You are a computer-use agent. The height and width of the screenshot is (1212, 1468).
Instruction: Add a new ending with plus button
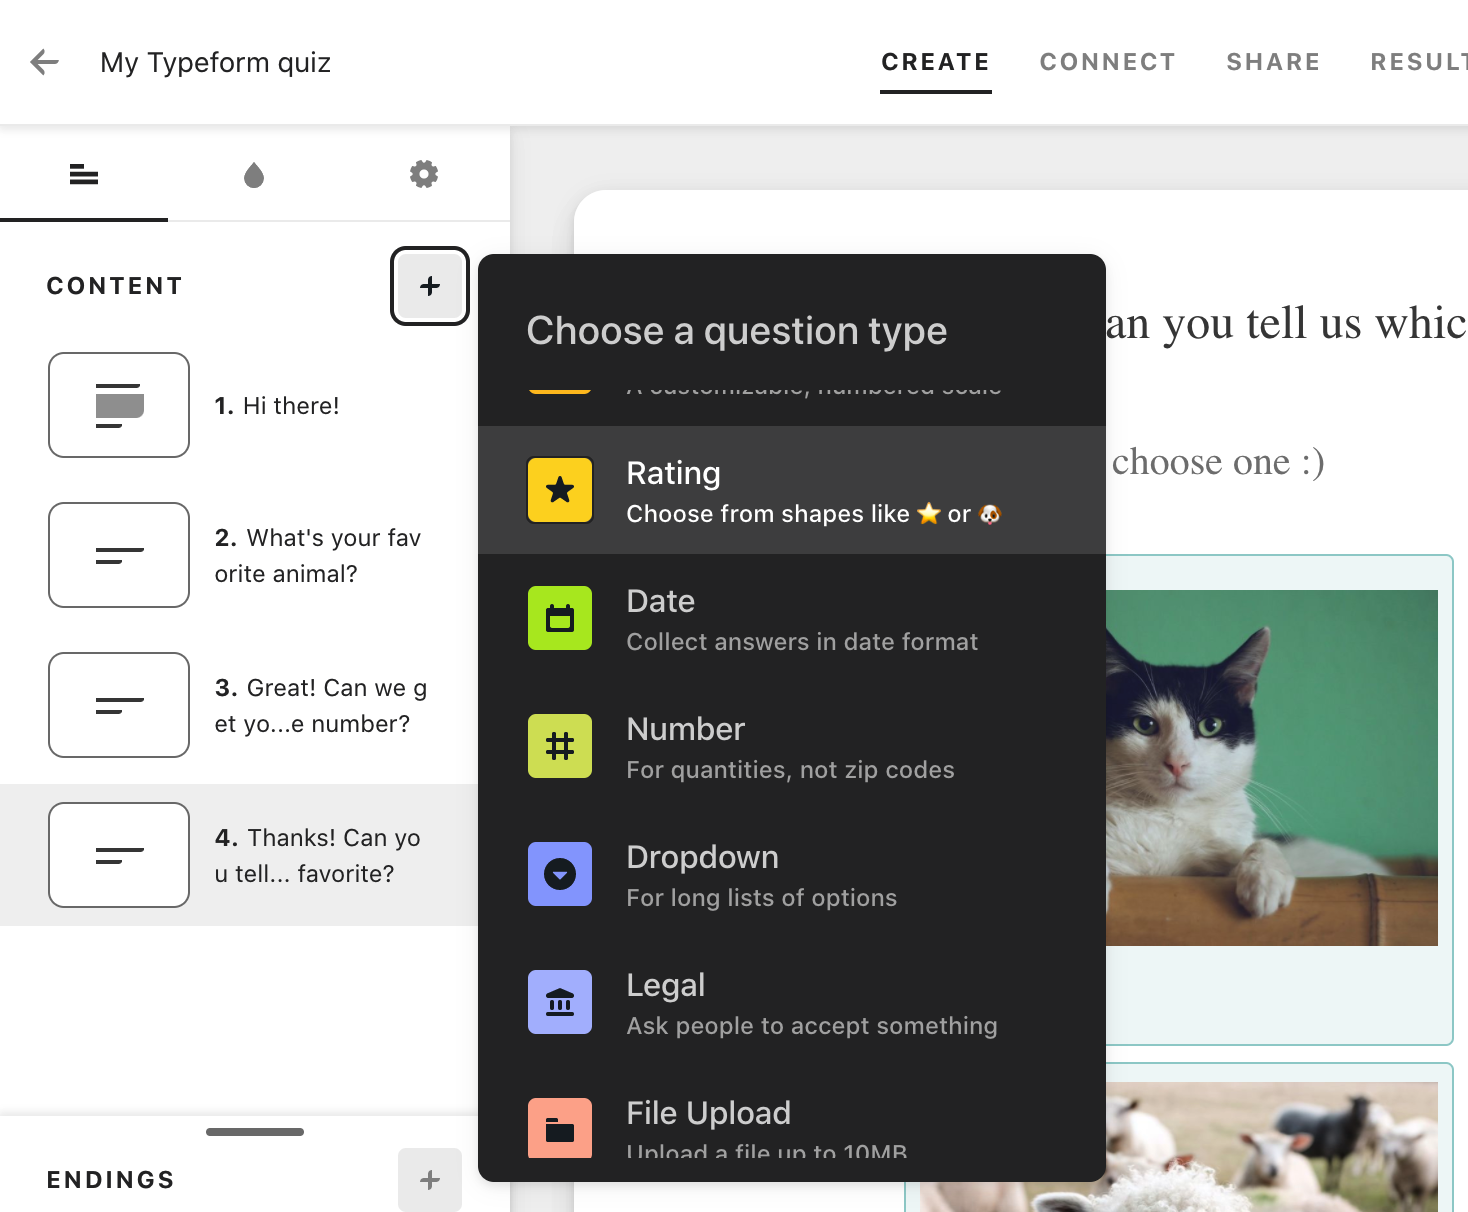point(430,1180)
